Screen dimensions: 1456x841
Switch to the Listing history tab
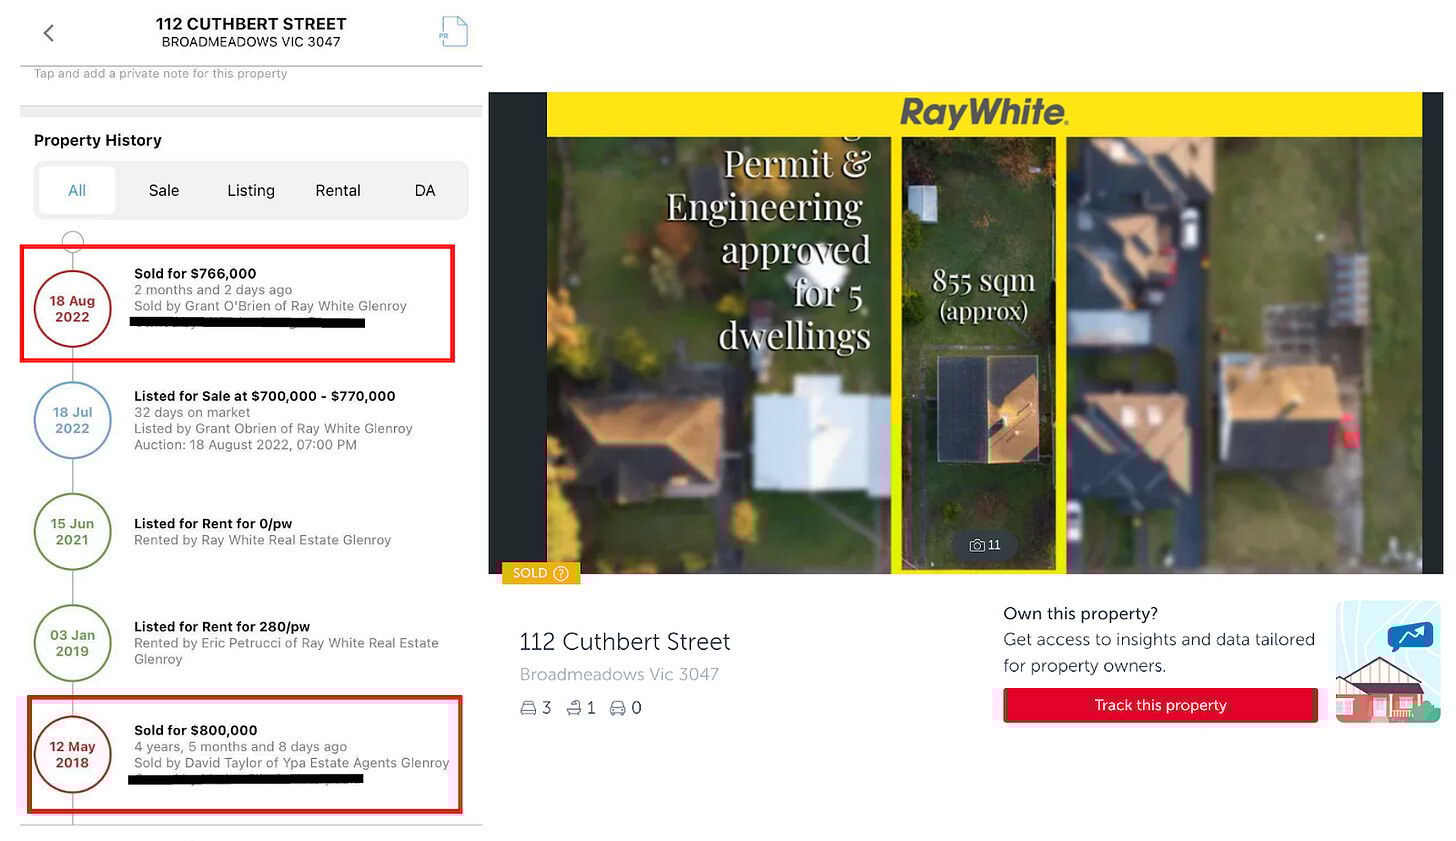pyautogui.click(x=251, y=190)
